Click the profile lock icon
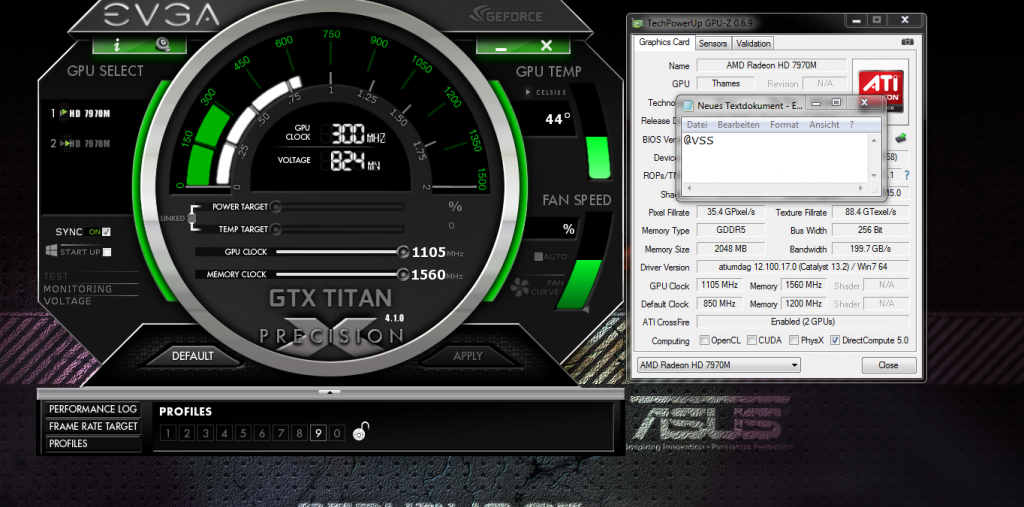Viewport: 1024px width, 507px height. (360, 431)
